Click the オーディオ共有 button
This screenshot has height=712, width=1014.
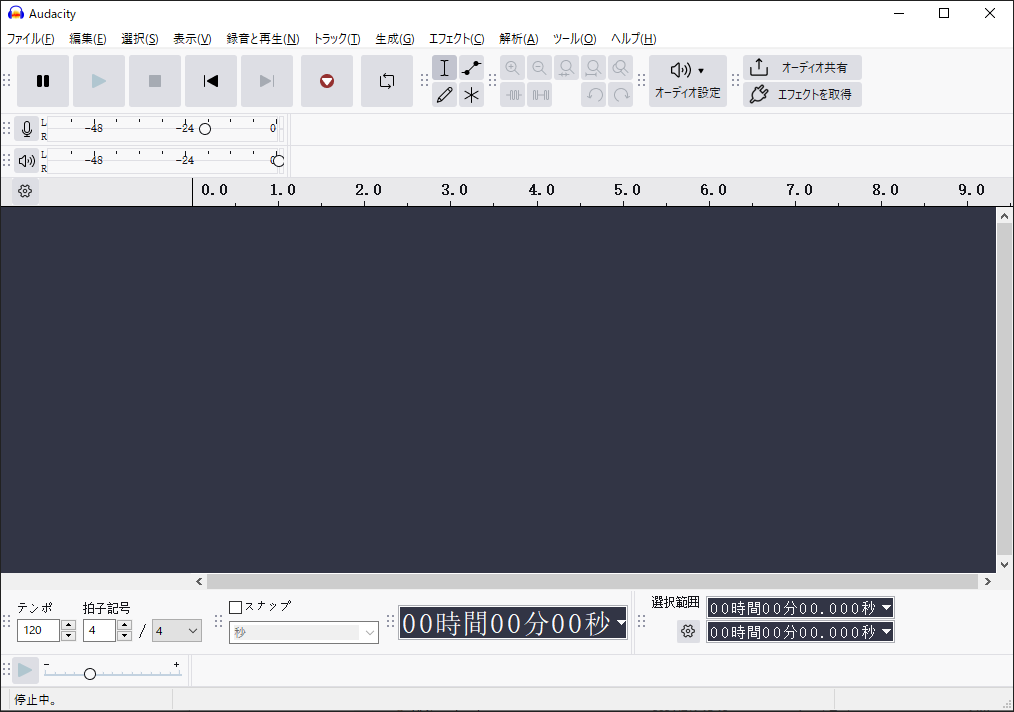pos(802,67)
